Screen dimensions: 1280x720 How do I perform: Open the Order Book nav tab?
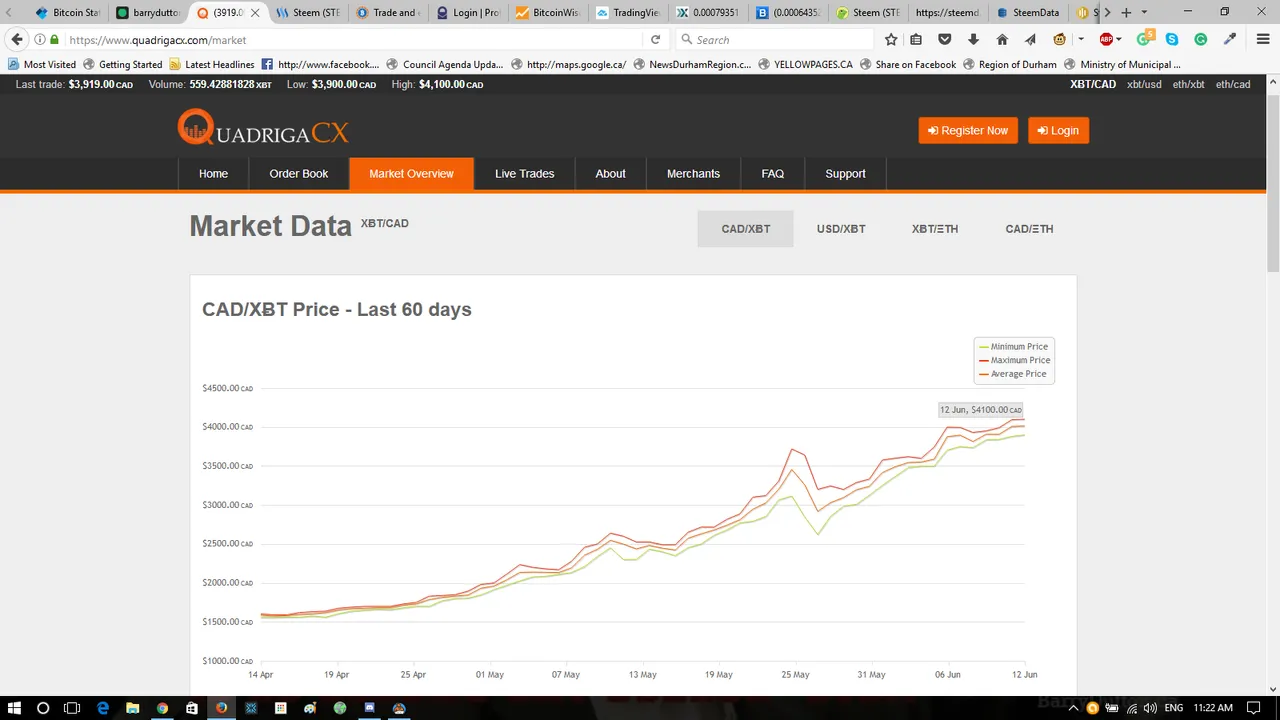[x=298, y=174]
